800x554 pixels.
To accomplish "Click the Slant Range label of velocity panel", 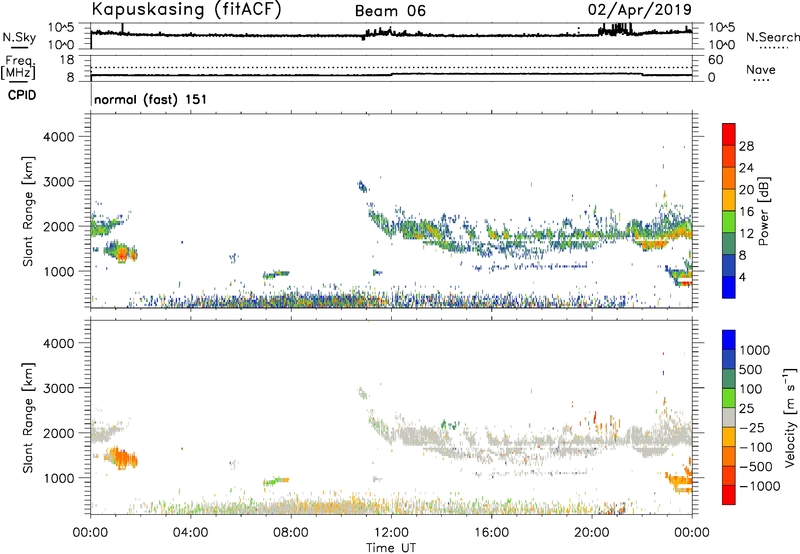I will click(28, 417).
